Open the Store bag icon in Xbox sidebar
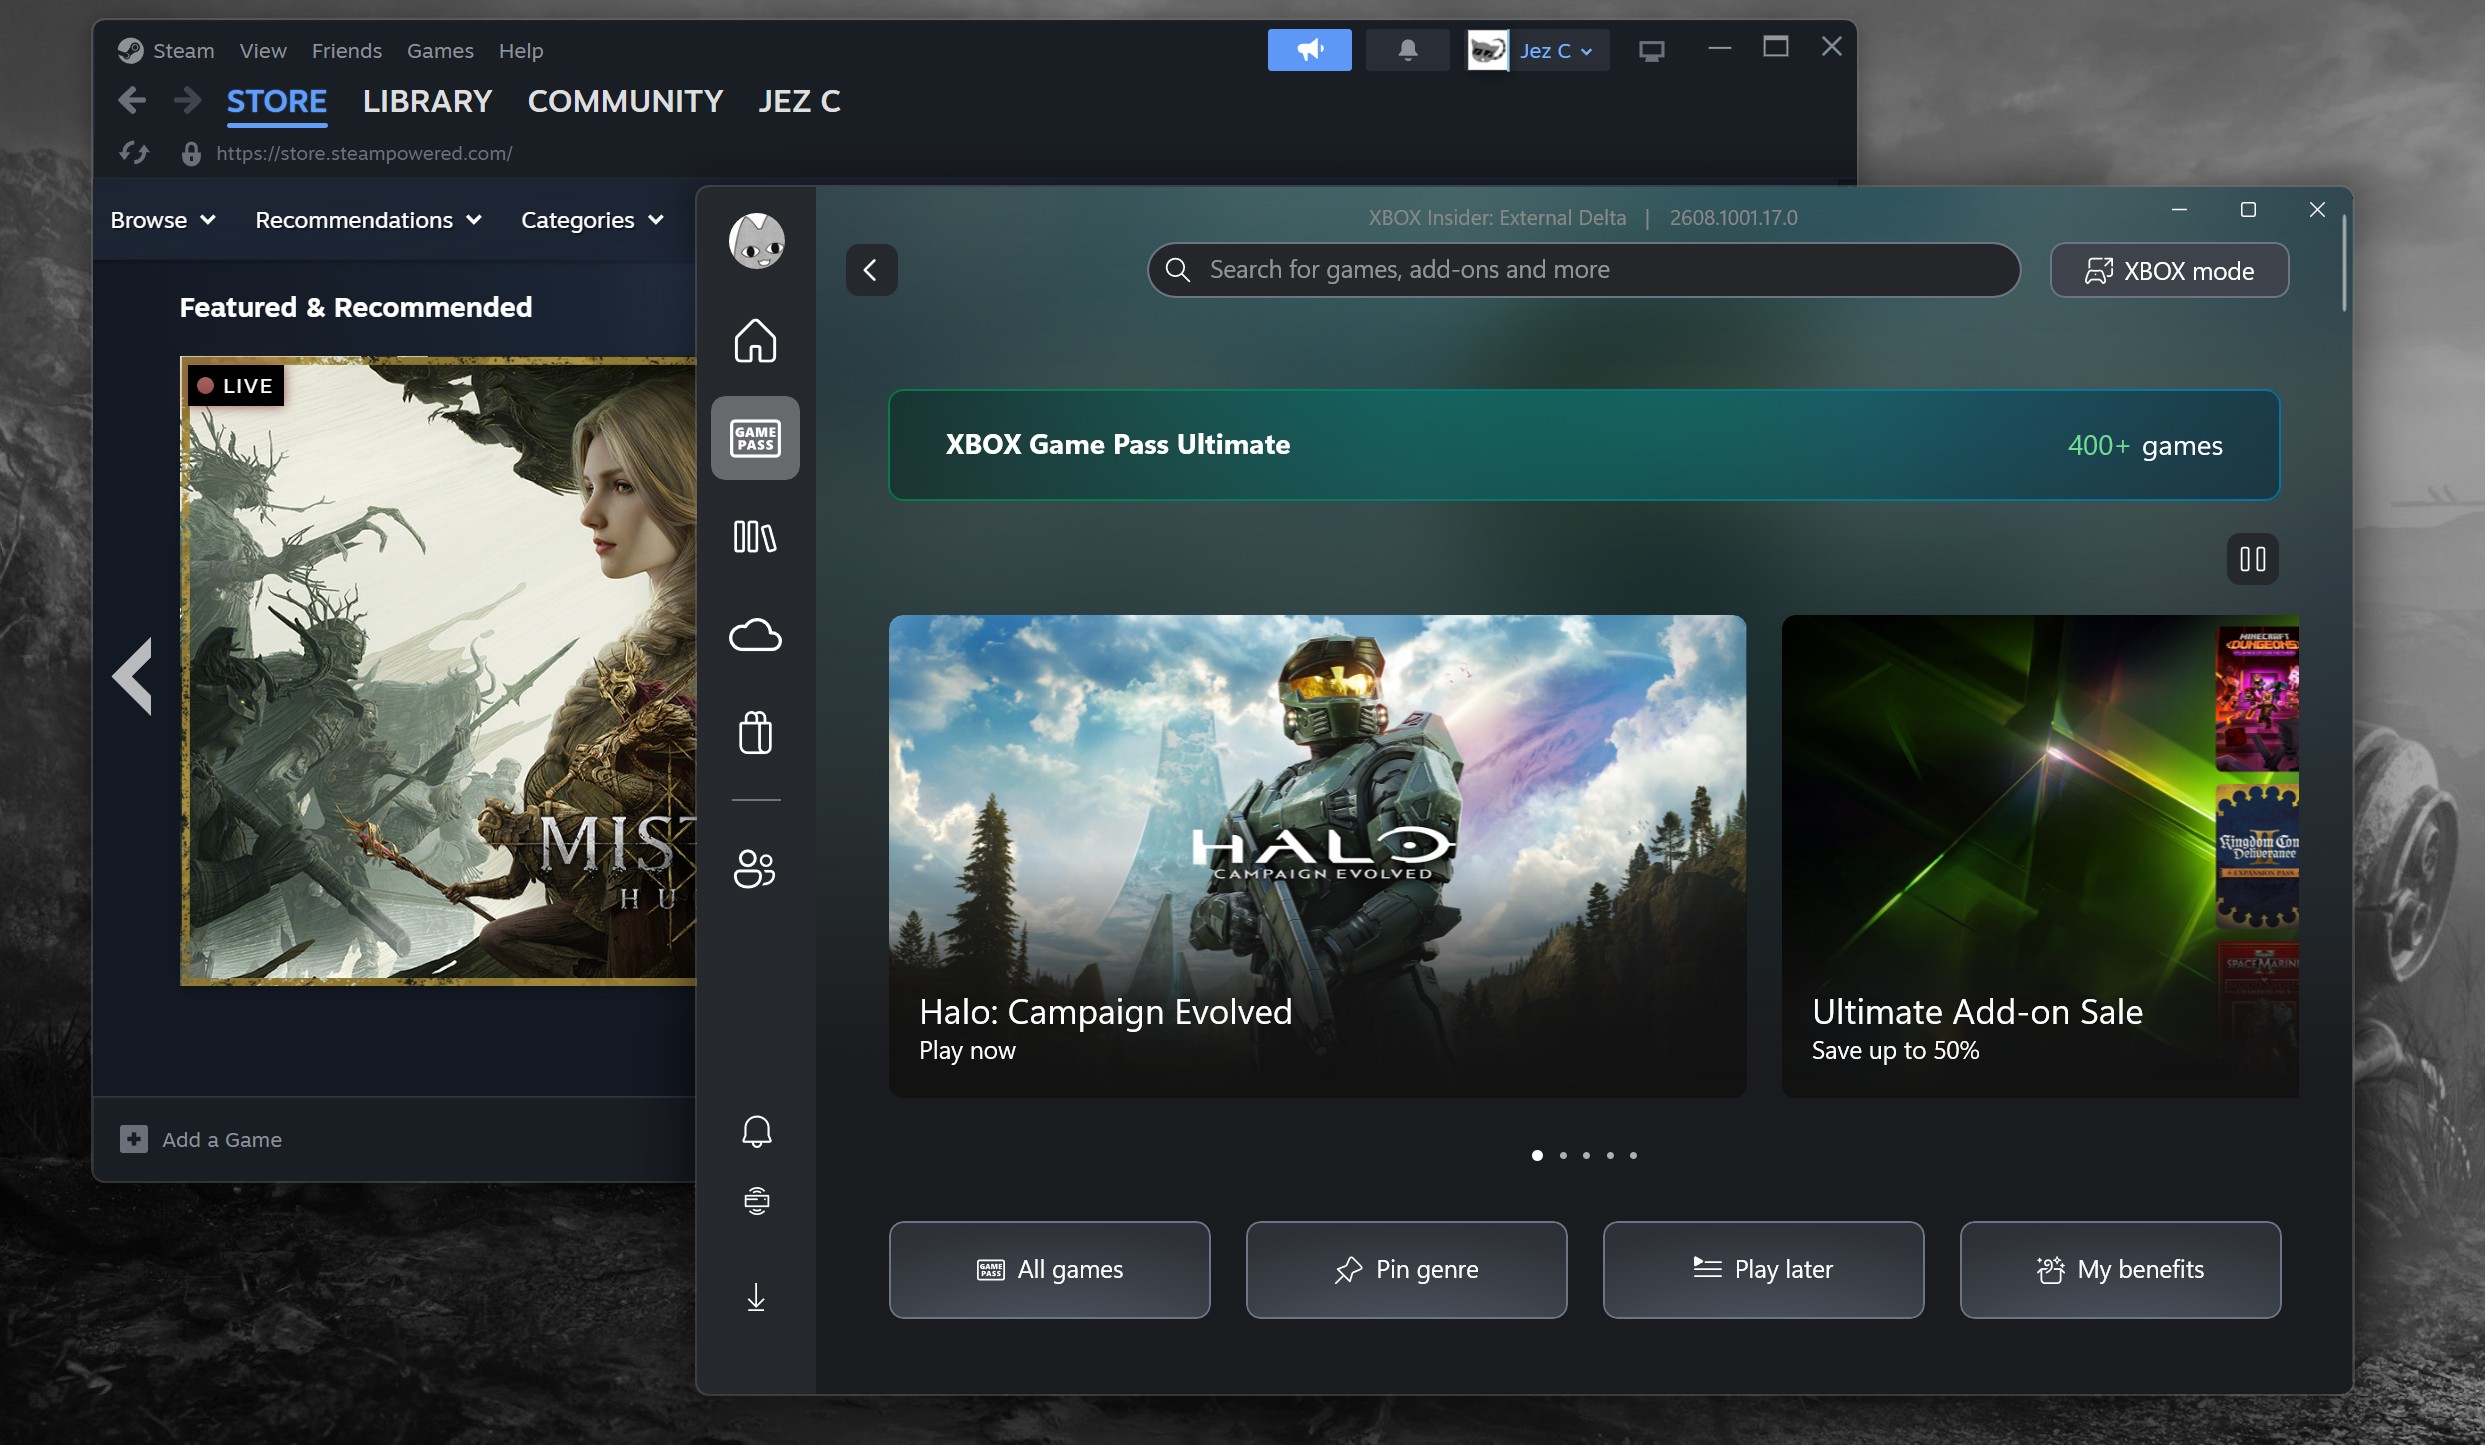This screenshot has width=2485, height=1445. pyautogui.click(x=755, y=732)
